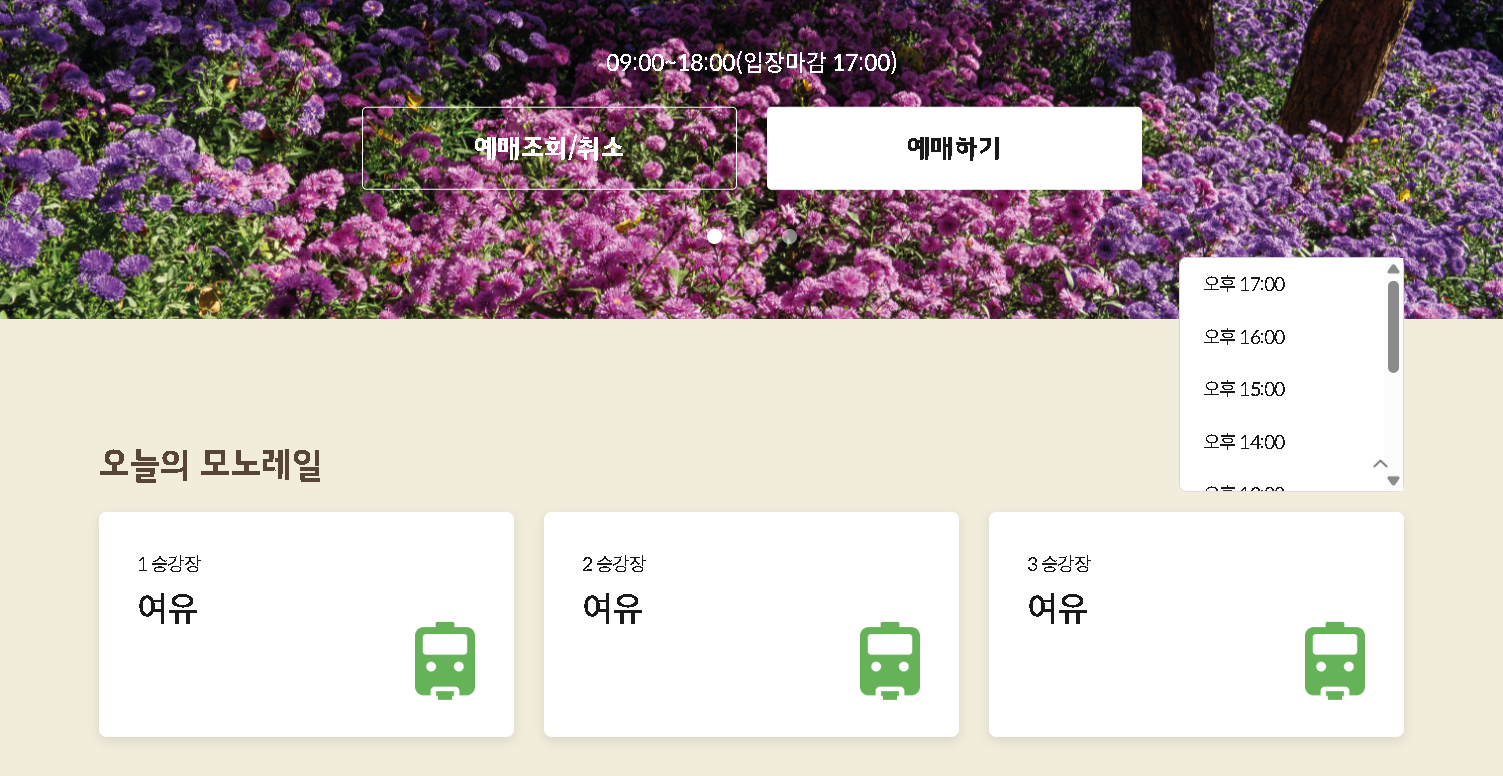Click the 예매하기 button

tap(954, 148)
